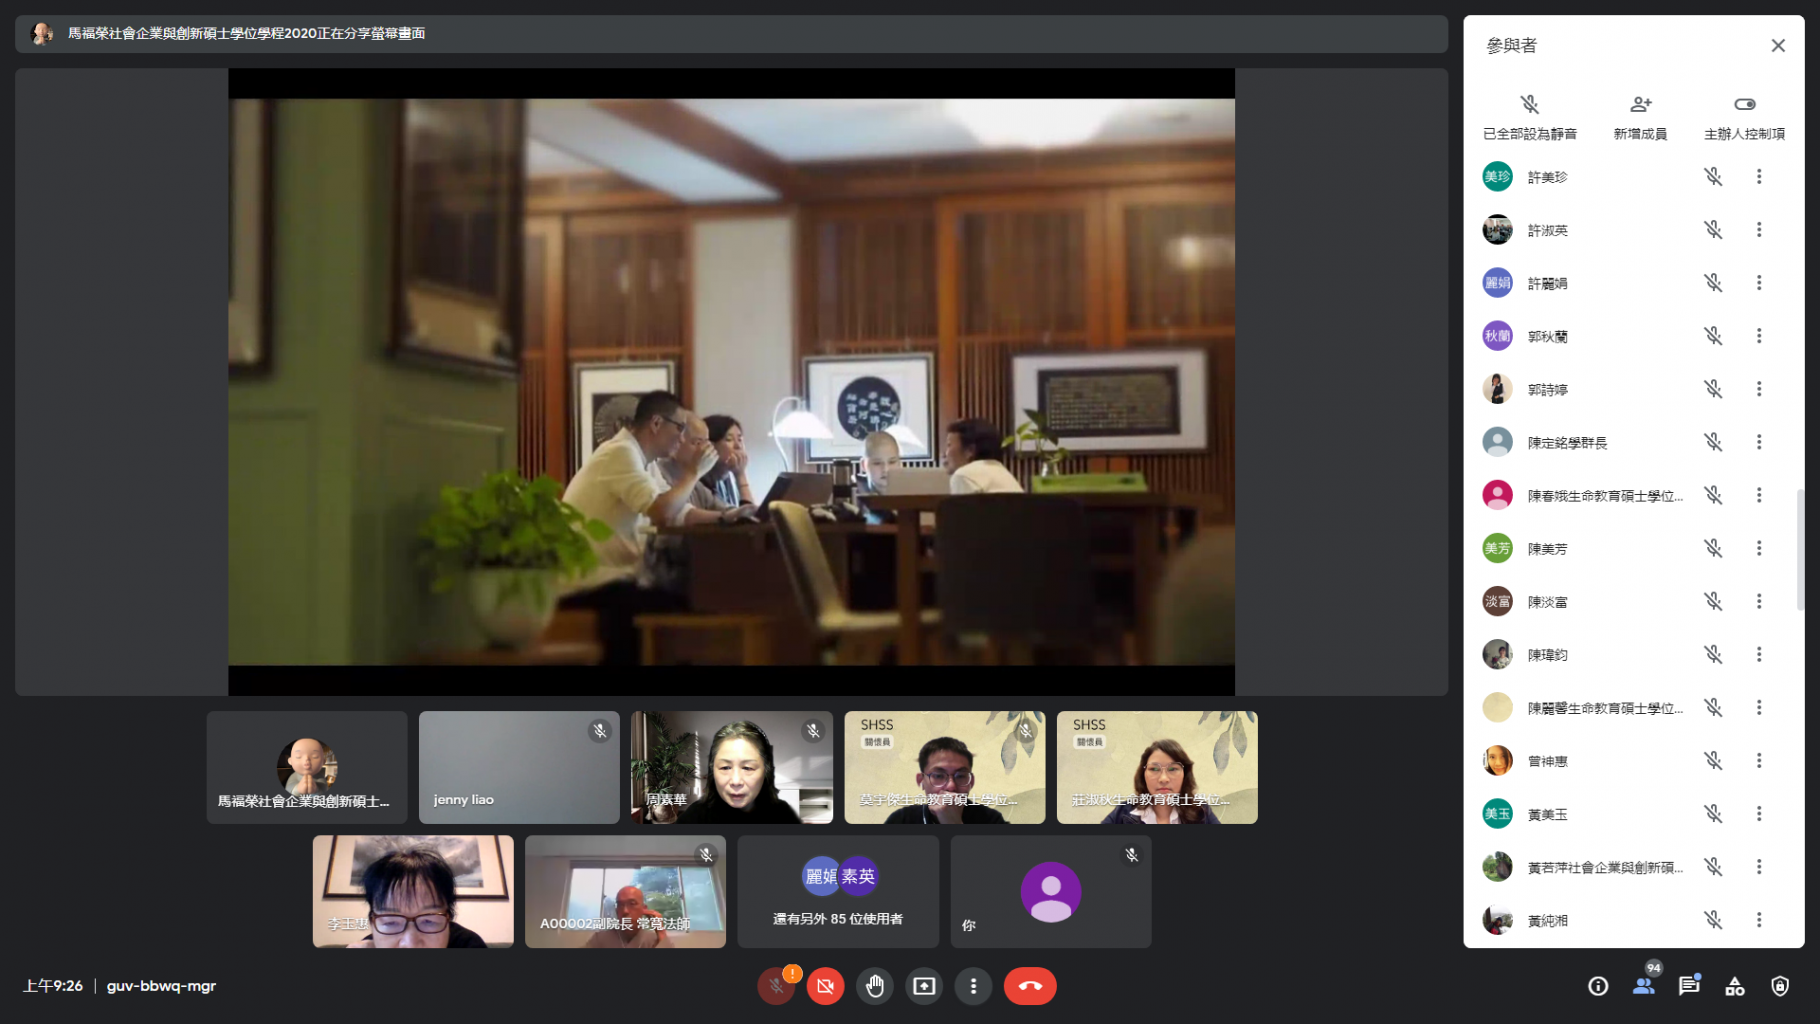
Task: Click the tile showing 85 other users
Action: pos(838,892)
